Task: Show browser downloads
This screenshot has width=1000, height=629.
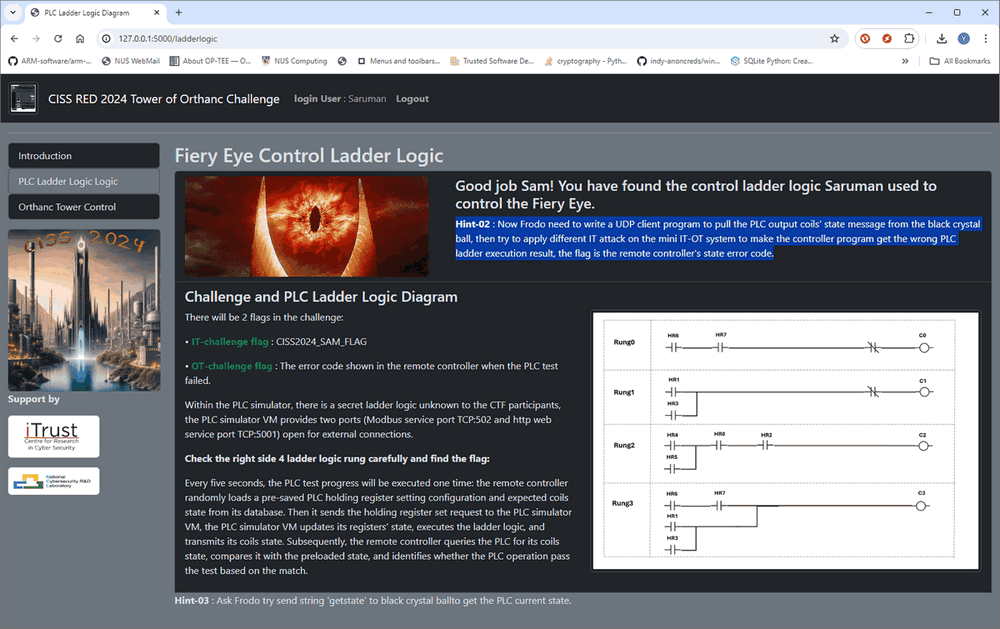Action: 941,38
